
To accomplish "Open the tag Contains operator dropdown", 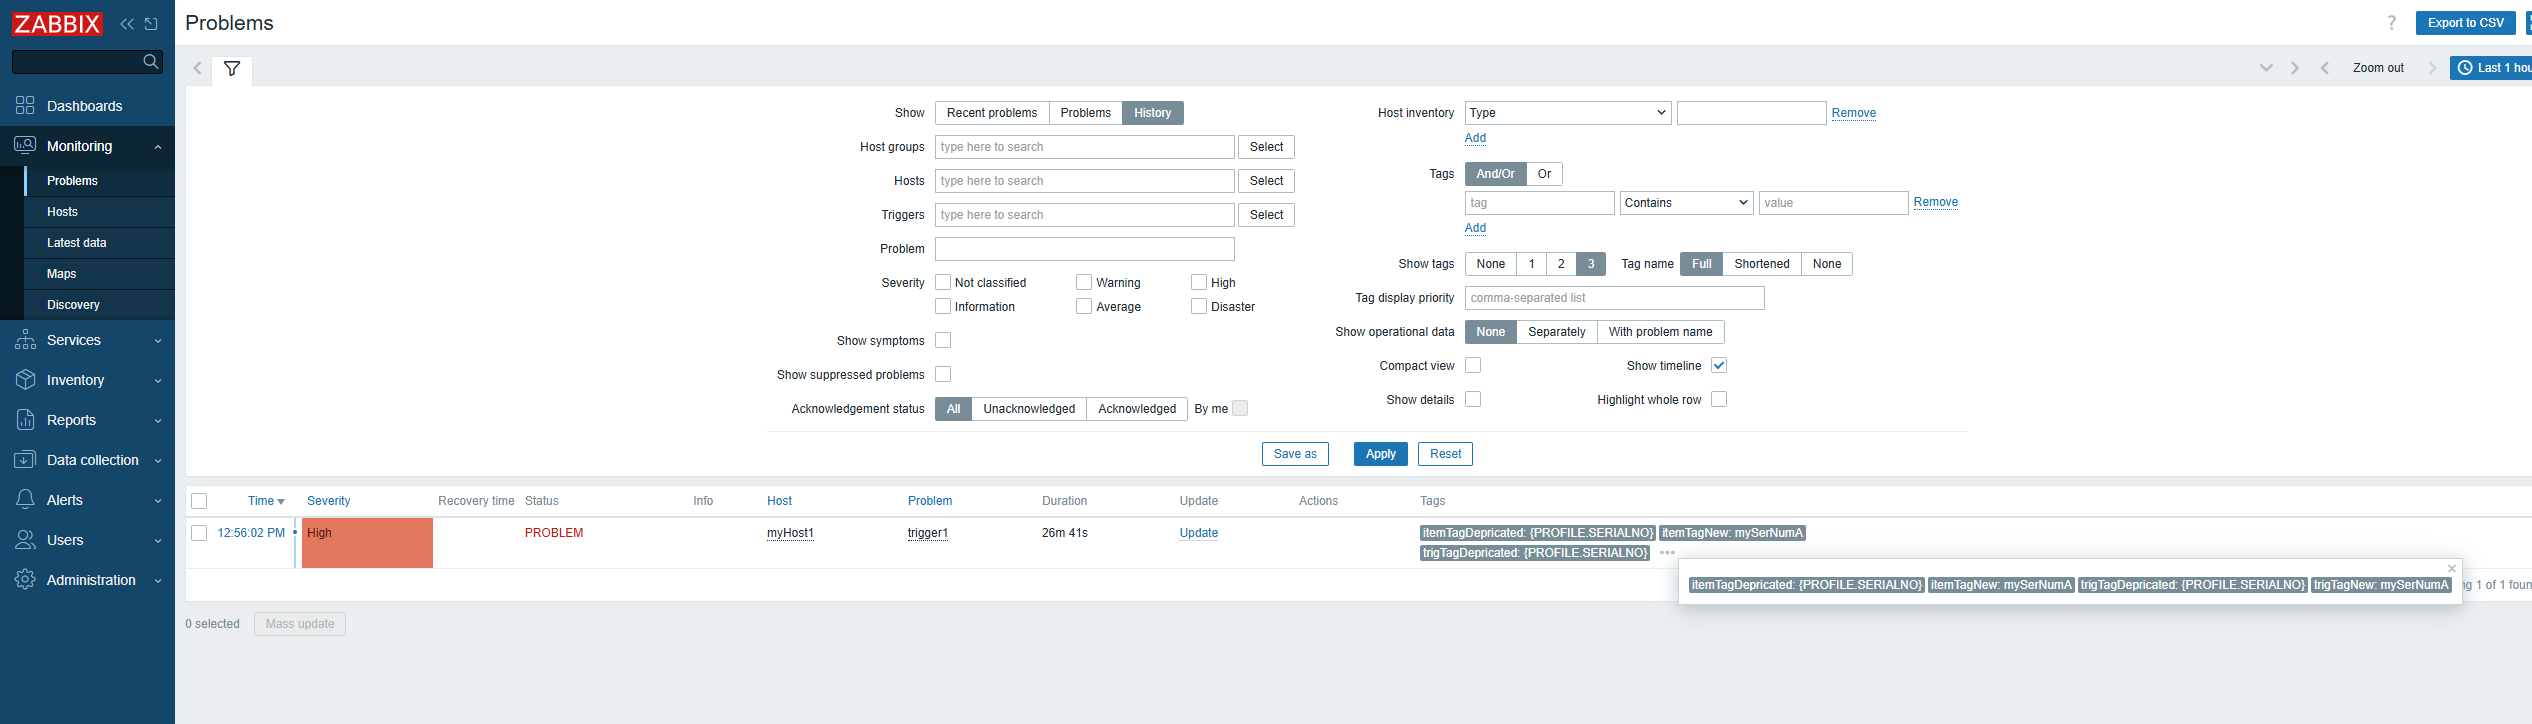I will pyautogui.click(x=1686, y=203).
